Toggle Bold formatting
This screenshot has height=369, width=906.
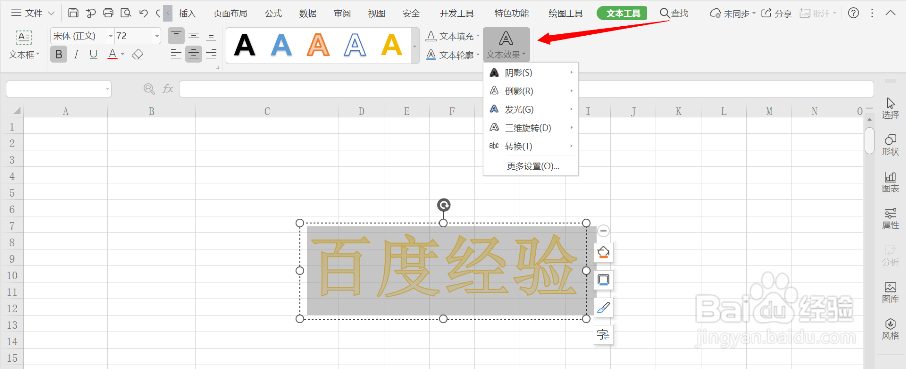click(58, 54)
